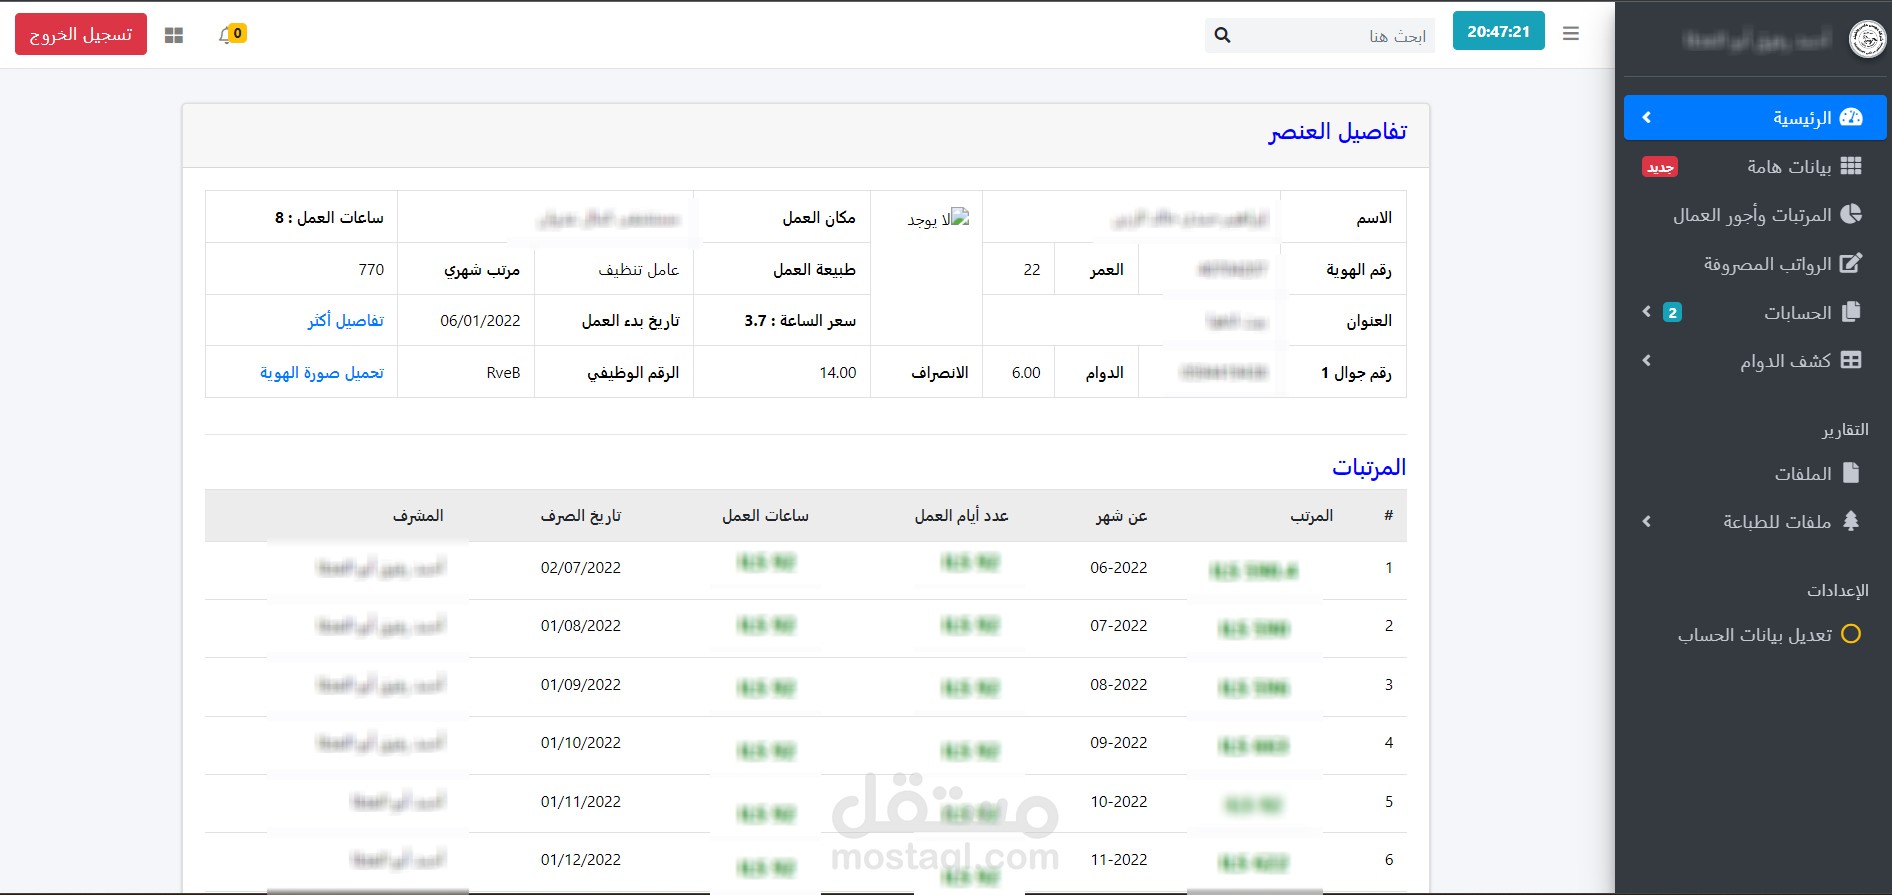The height and width of the screenshot is (895, 1892).
Task: Click the "التقارير" sidebar section label
Action: click(x=1845, y=430)
